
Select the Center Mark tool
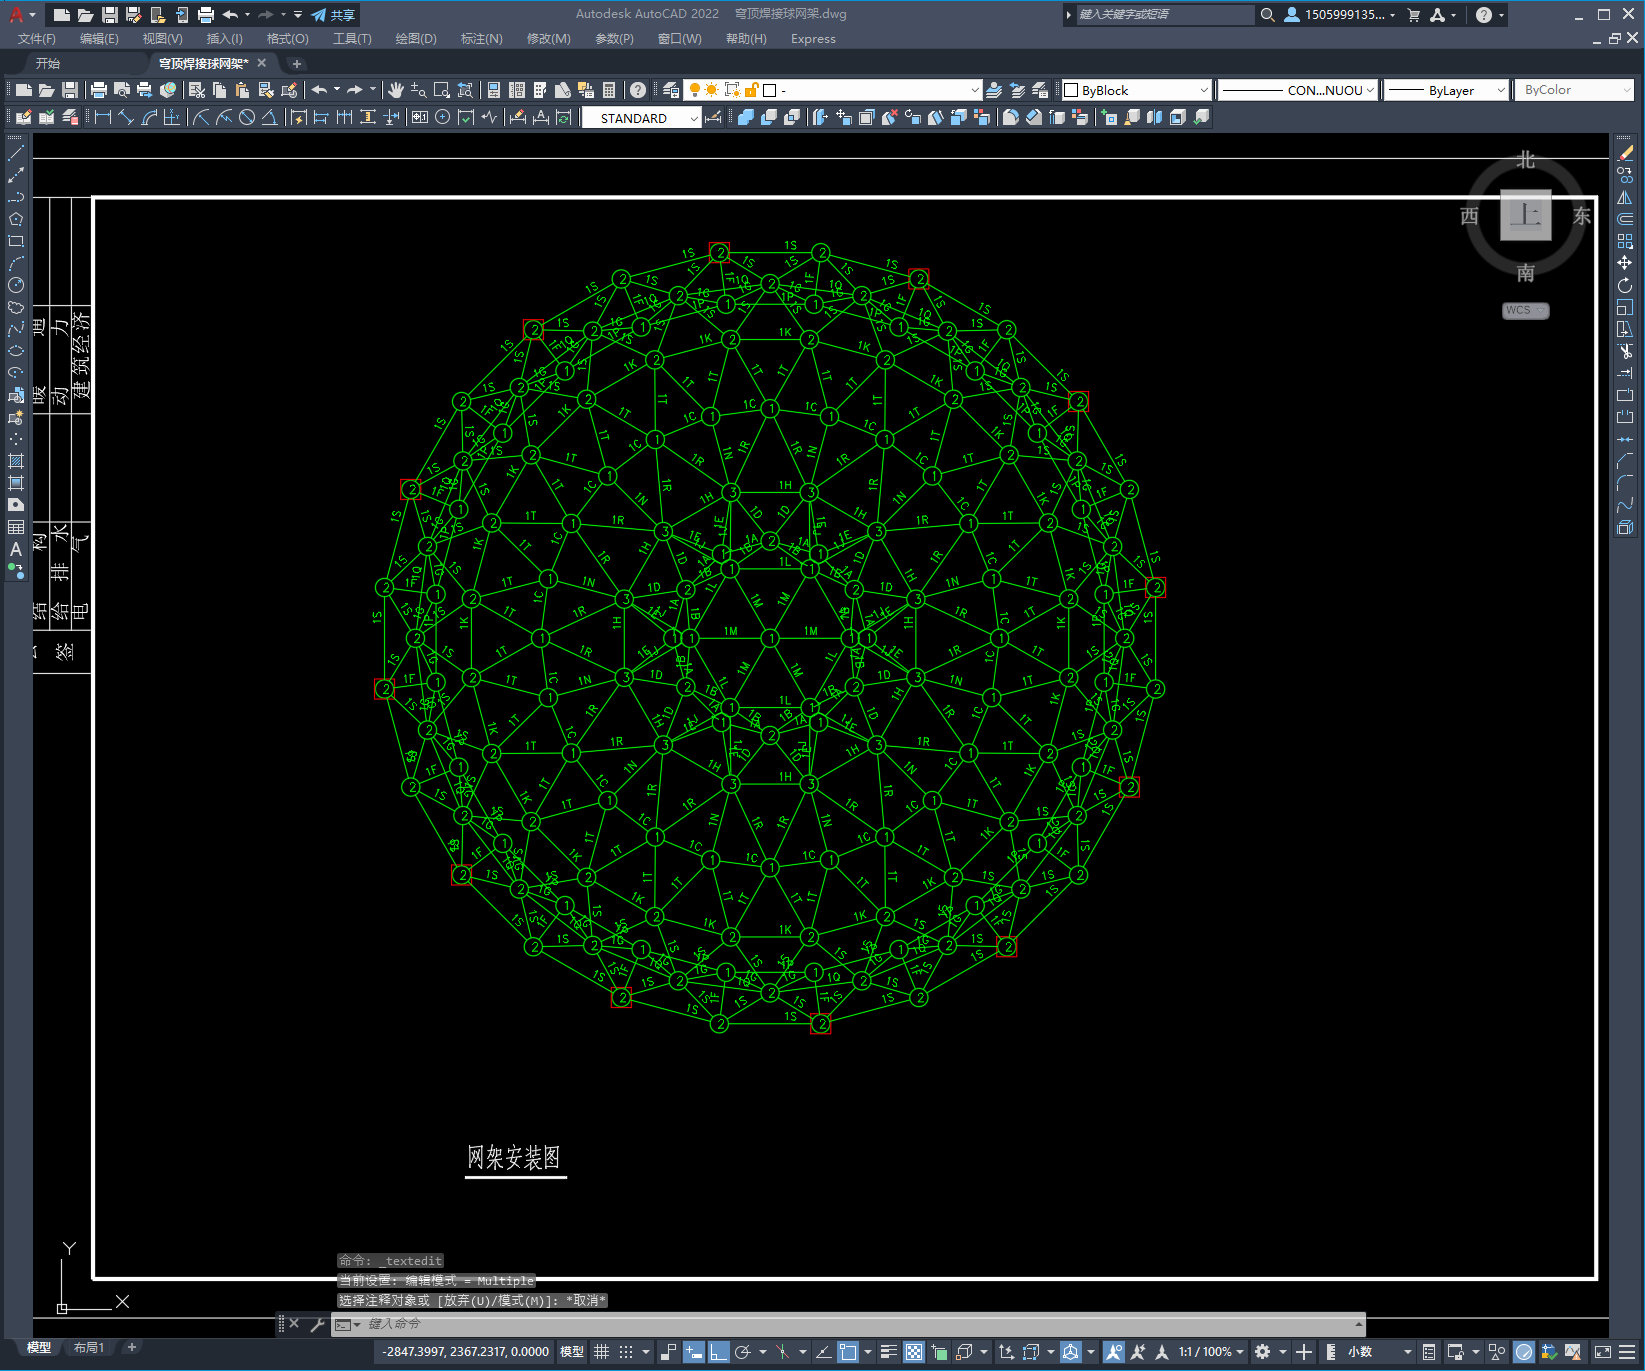(442, 117)
